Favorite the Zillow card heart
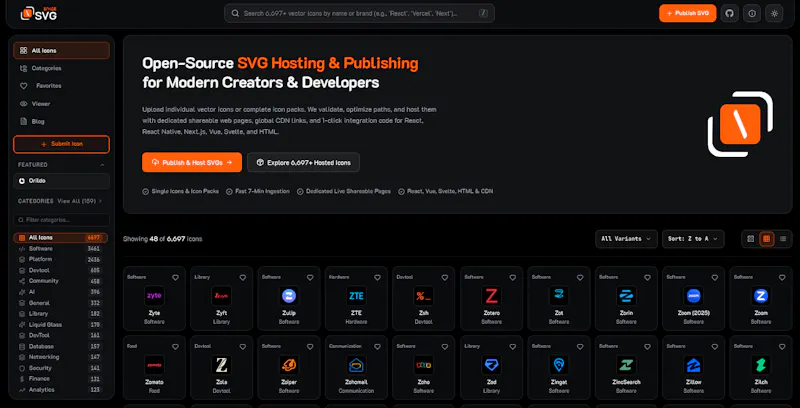Viewport: 800px width, 408px height. point(715,346)
